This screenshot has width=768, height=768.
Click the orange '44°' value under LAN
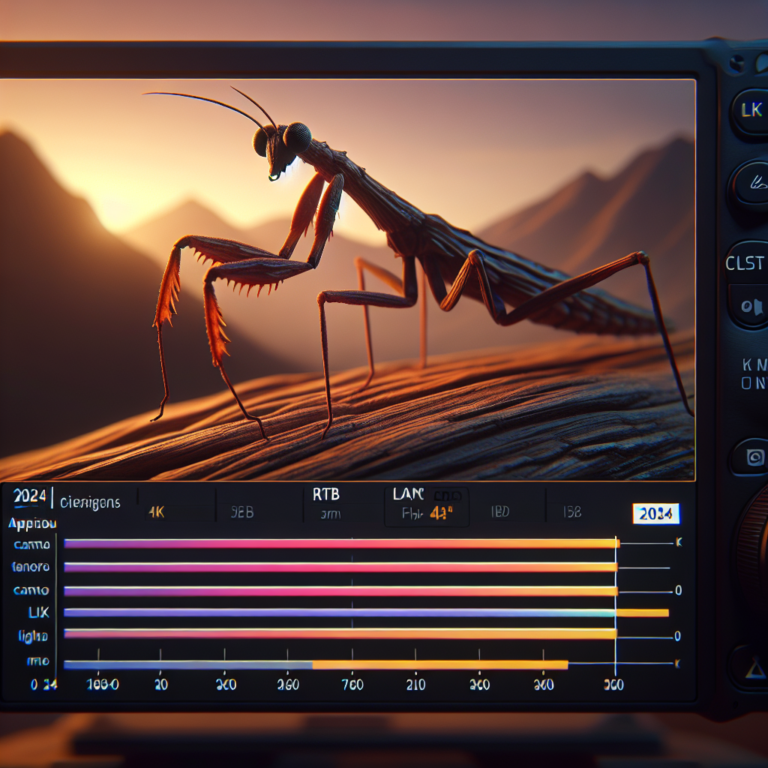441,513
